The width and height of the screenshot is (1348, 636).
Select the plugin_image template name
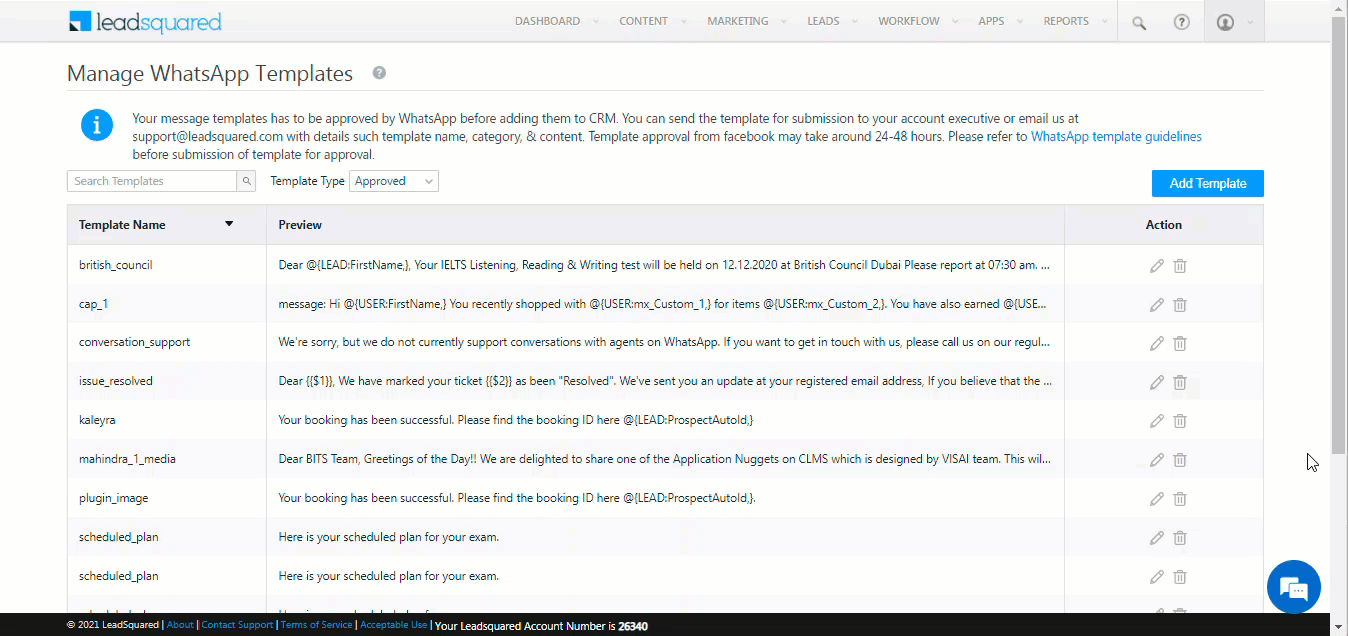tap(113, 498)
